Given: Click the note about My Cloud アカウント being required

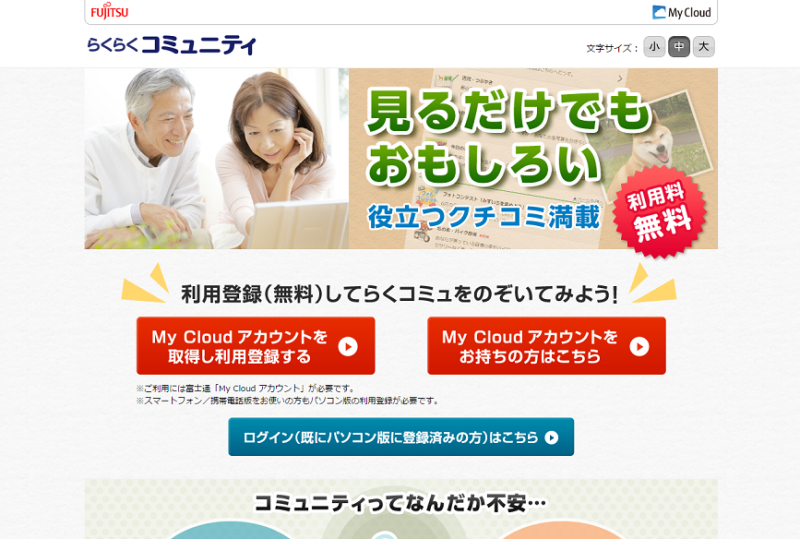Looking at the screenshot, I should 245,388.
